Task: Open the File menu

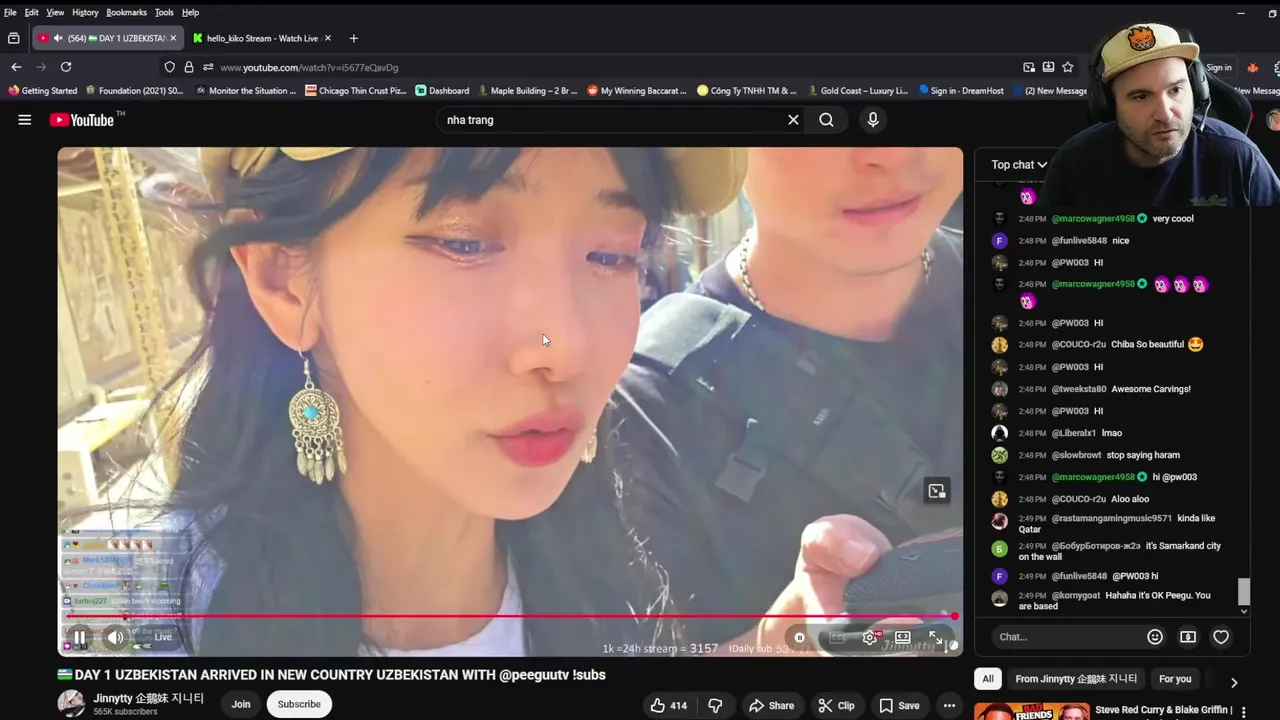Action: (10, 12)
